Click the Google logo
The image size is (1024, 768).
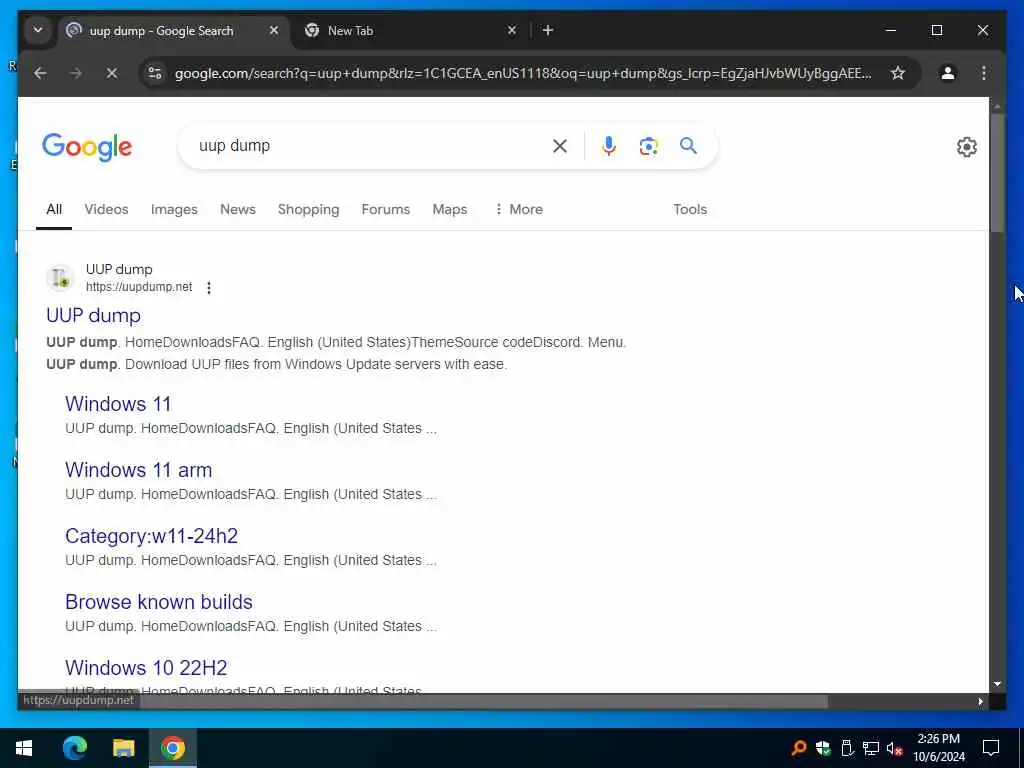[x=87, y=147]
